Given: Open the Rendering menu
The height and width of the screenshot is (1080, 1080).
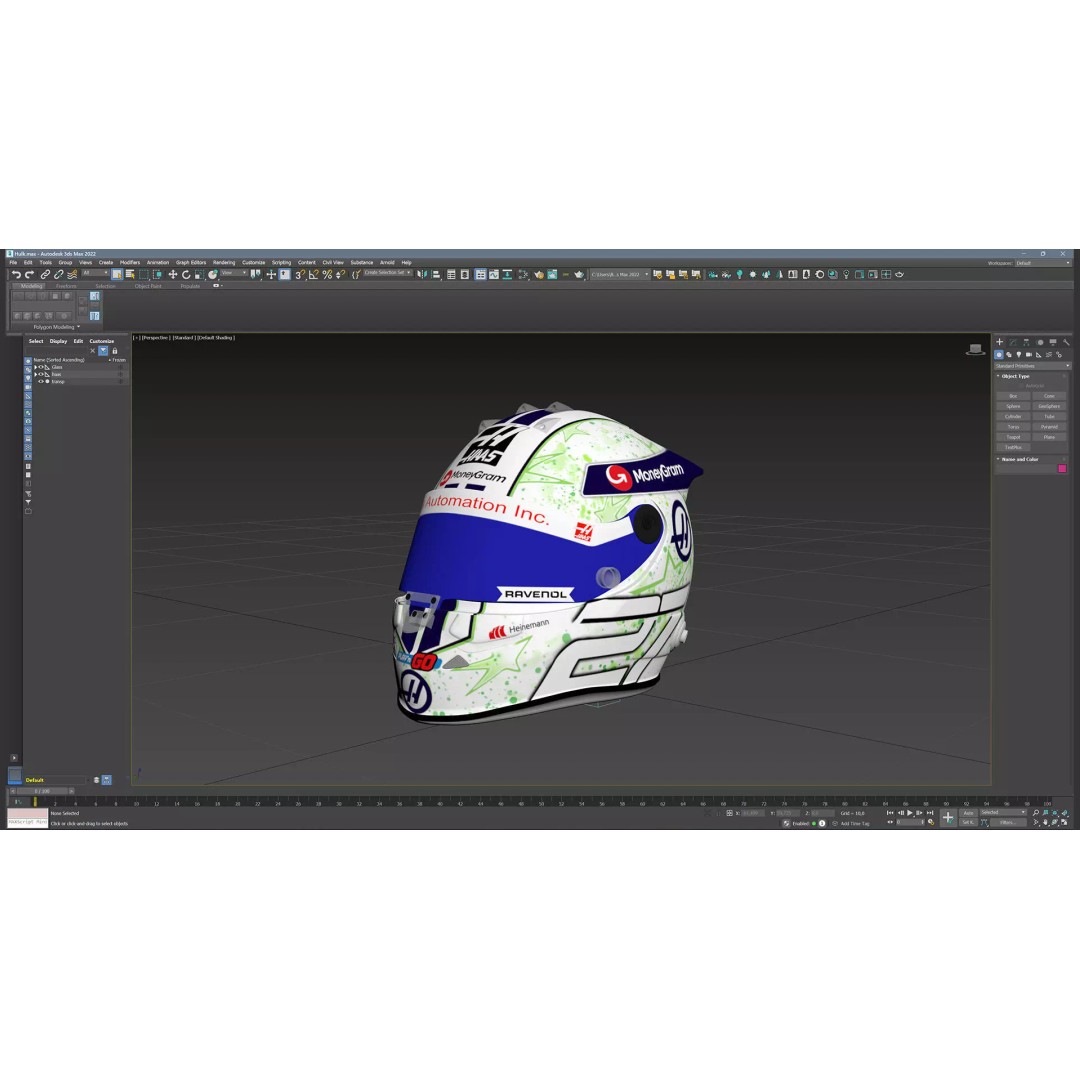Looking at the screenshot, I should click(x=223, y=262).
